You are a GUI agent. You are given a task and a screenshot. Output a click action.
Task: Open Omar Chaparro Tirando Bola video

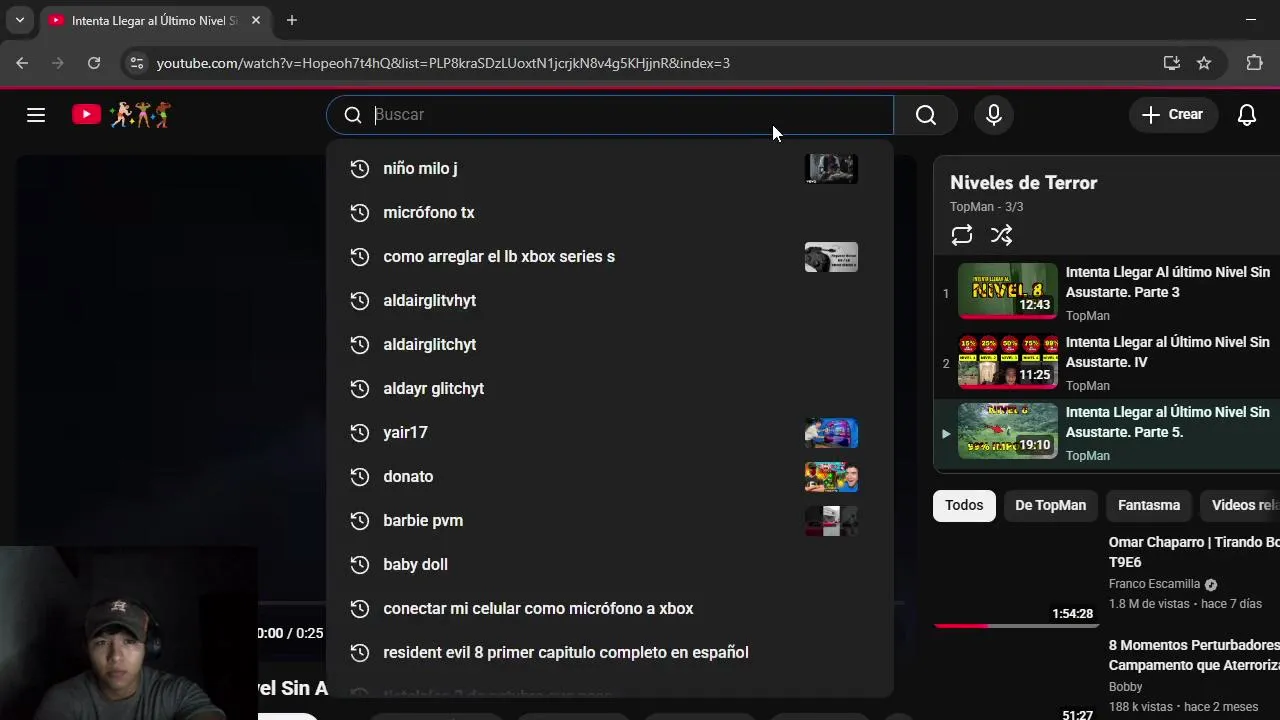point(1194,552)
